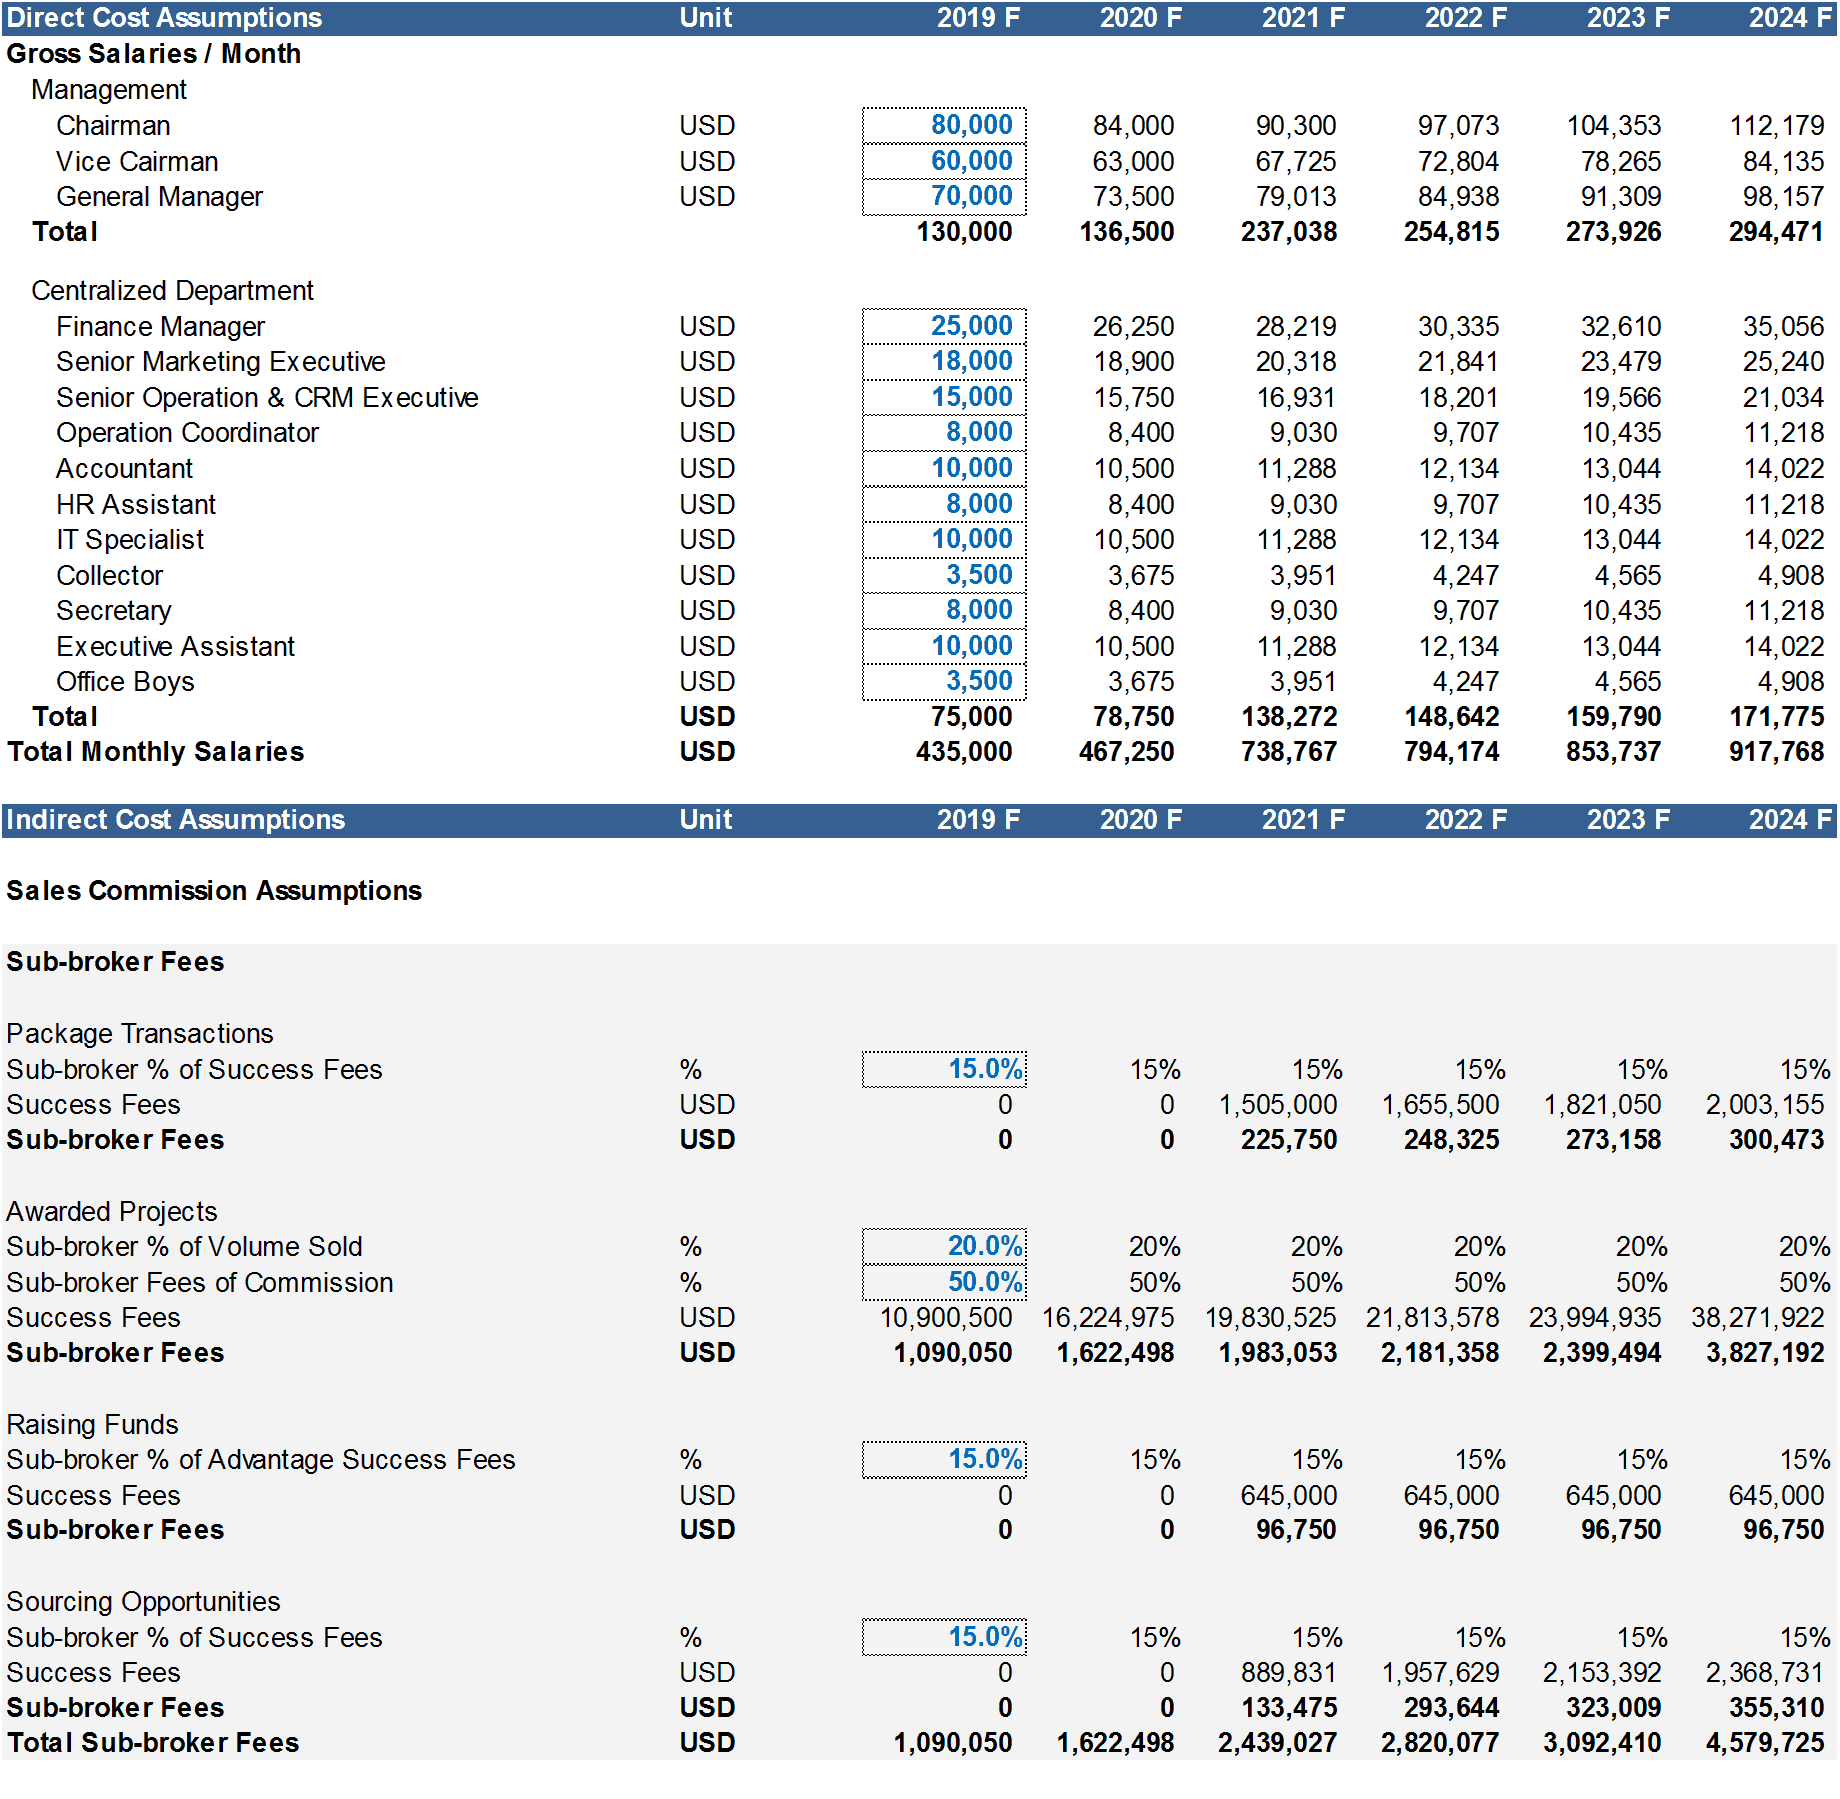The image size is (1840, 1799).
Task: Select the Package Transactions label
Action: coord(139,1034)
